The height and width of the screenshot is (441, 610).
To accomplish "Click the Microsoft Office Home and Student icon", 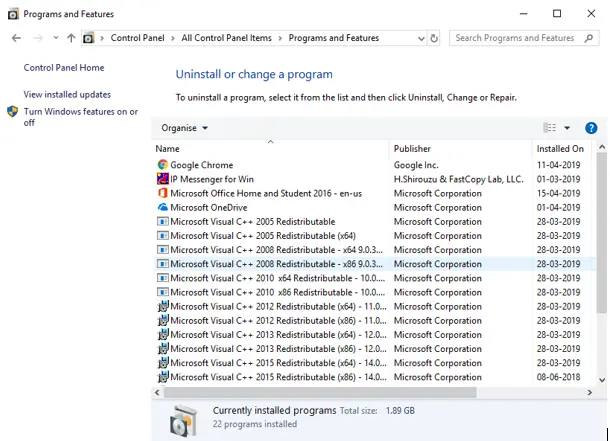I will point(163,193).
